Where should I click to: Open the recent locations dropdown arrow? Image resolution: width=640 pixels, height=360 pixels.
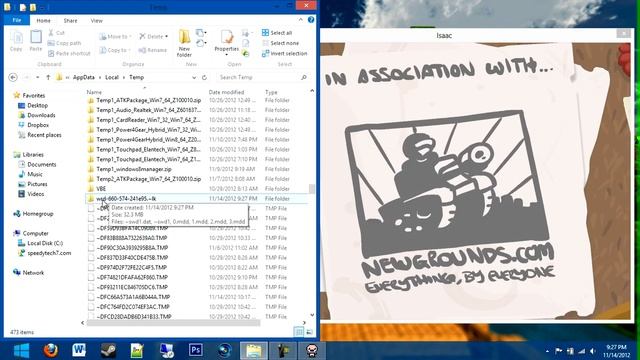point(38,77)
